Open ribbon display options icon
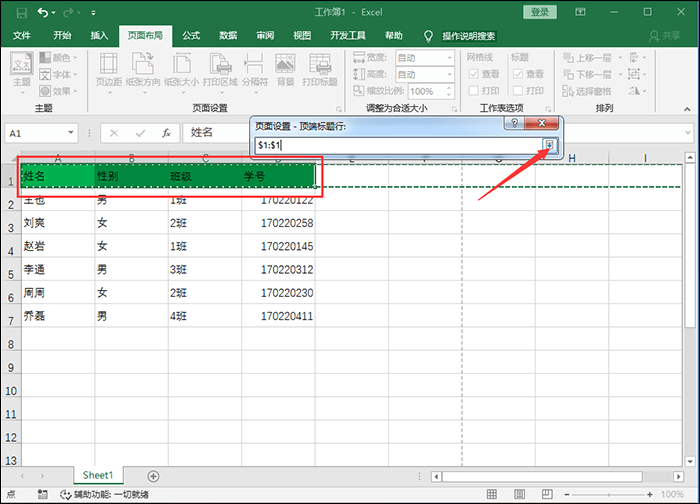This screenshot has height=504, width=700. (580, 12)
